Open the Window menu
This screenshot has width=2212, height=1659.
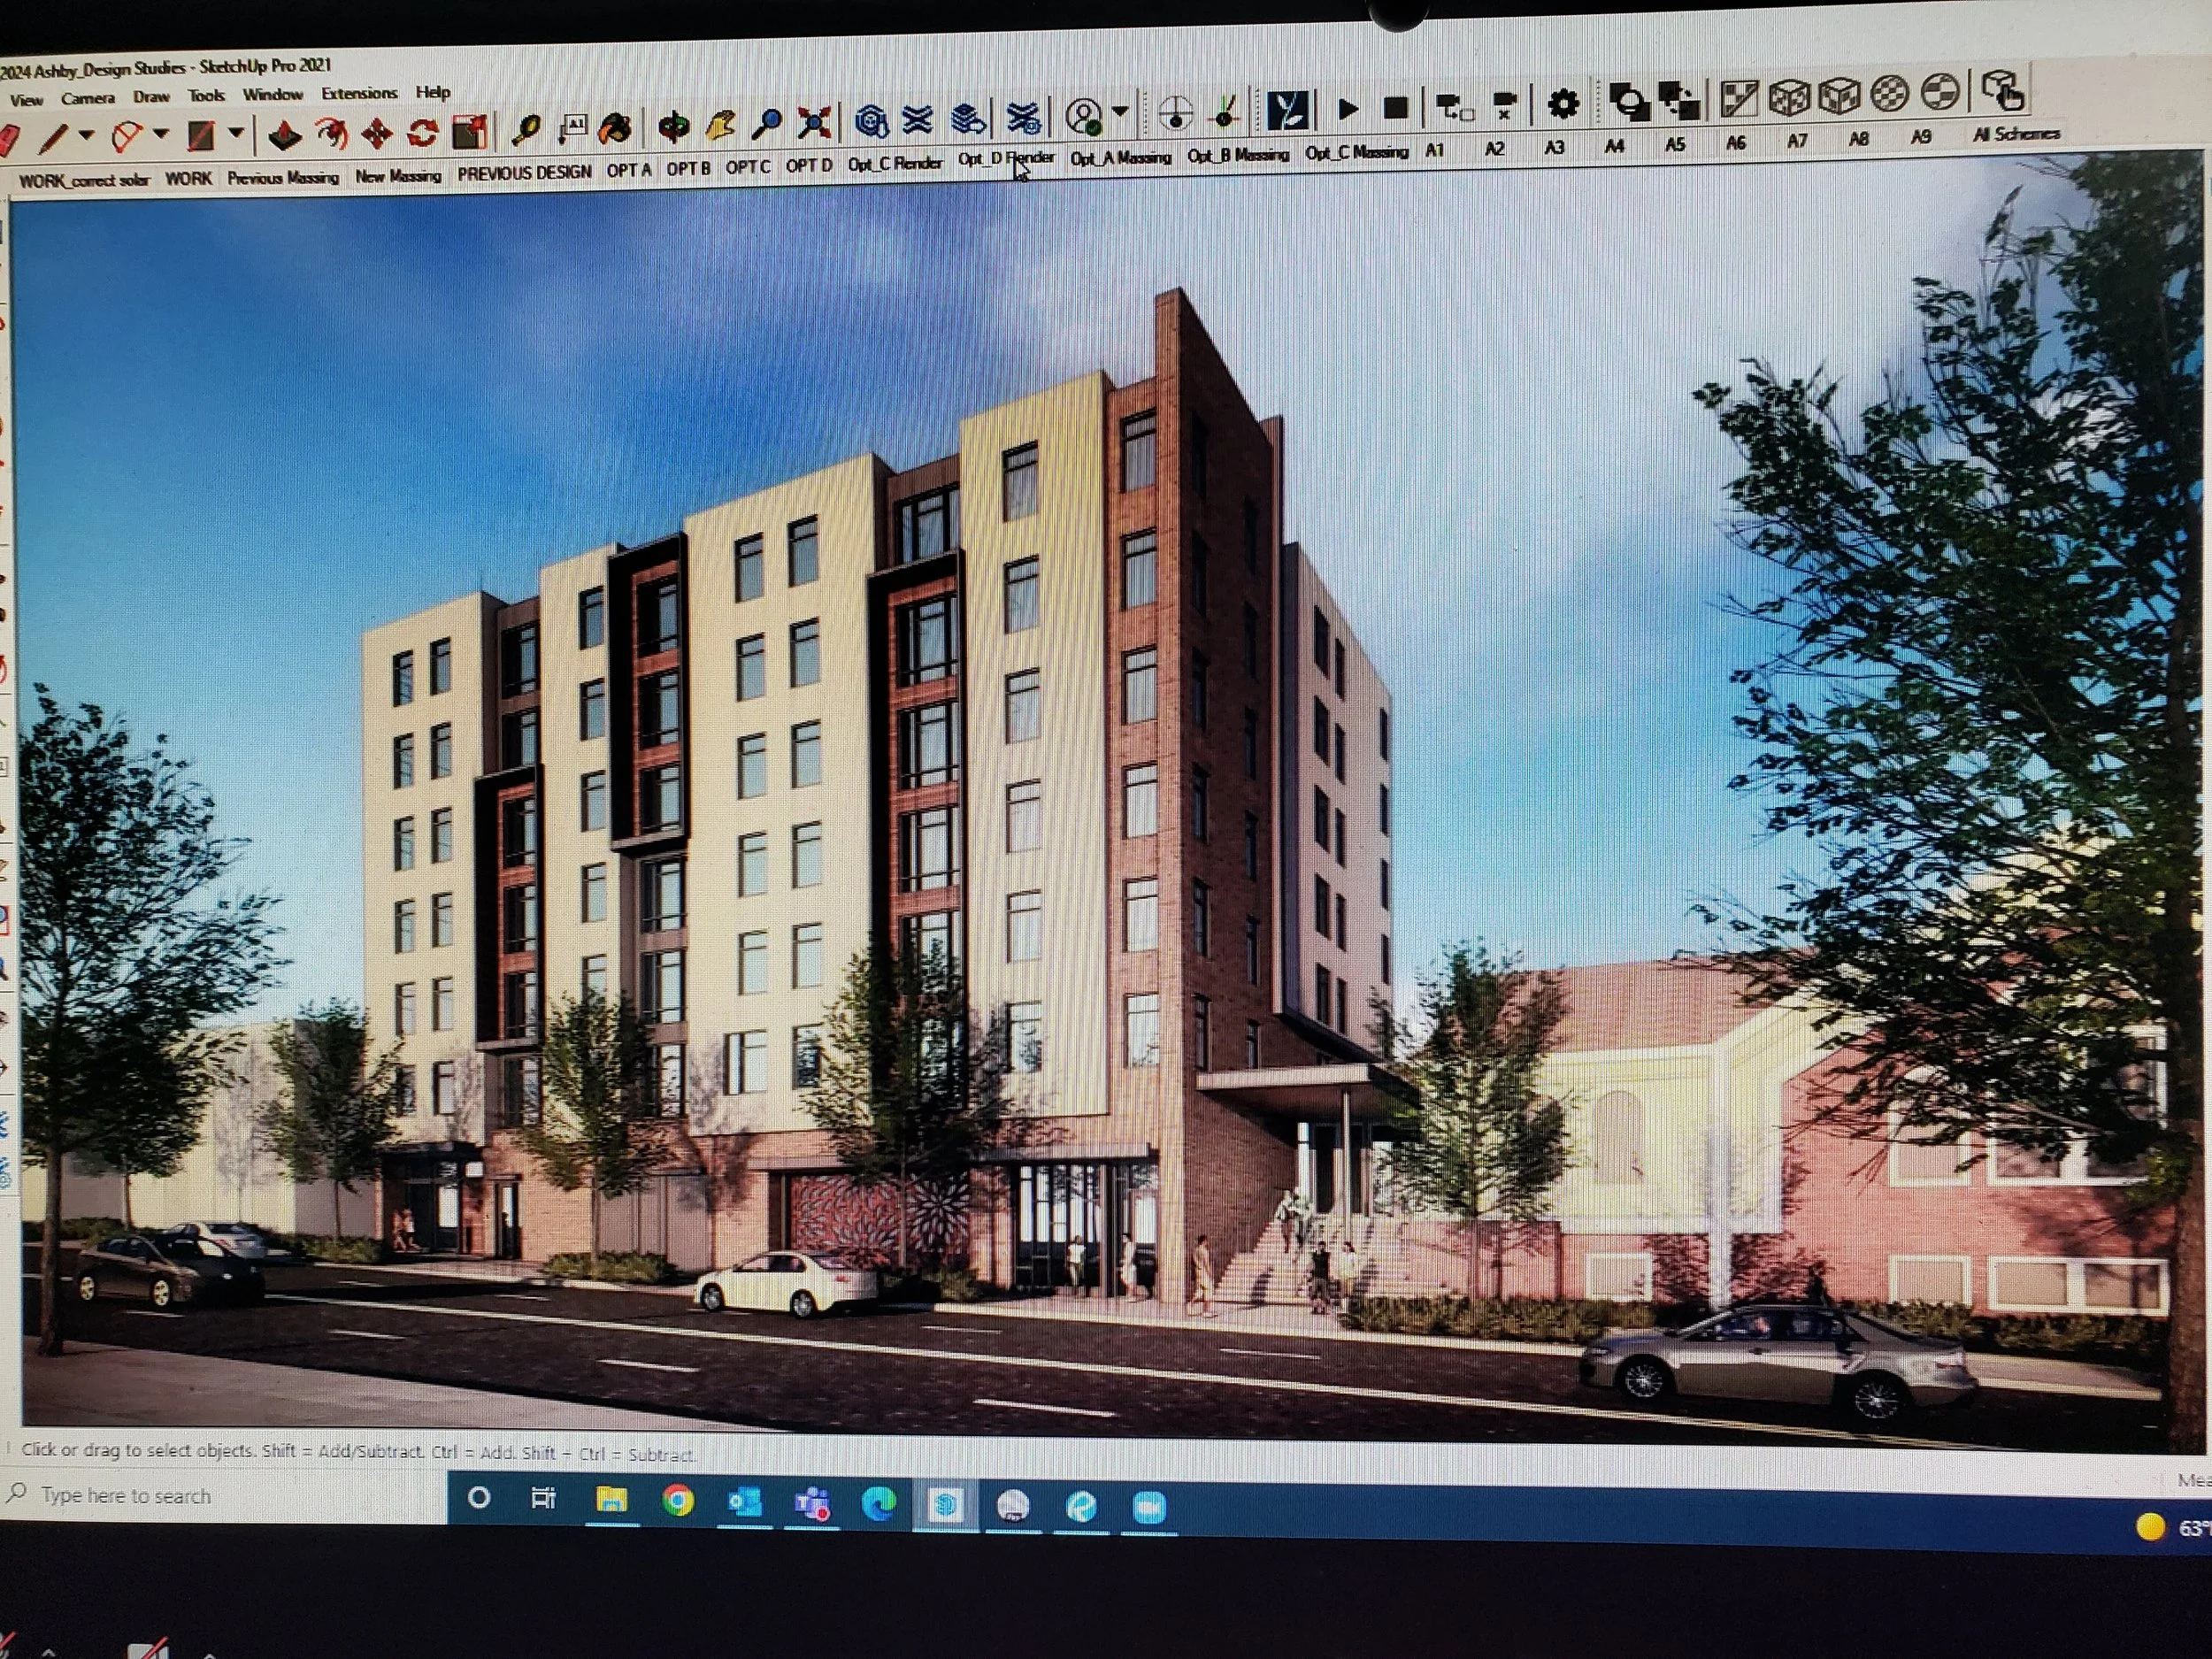coord(273,95)
